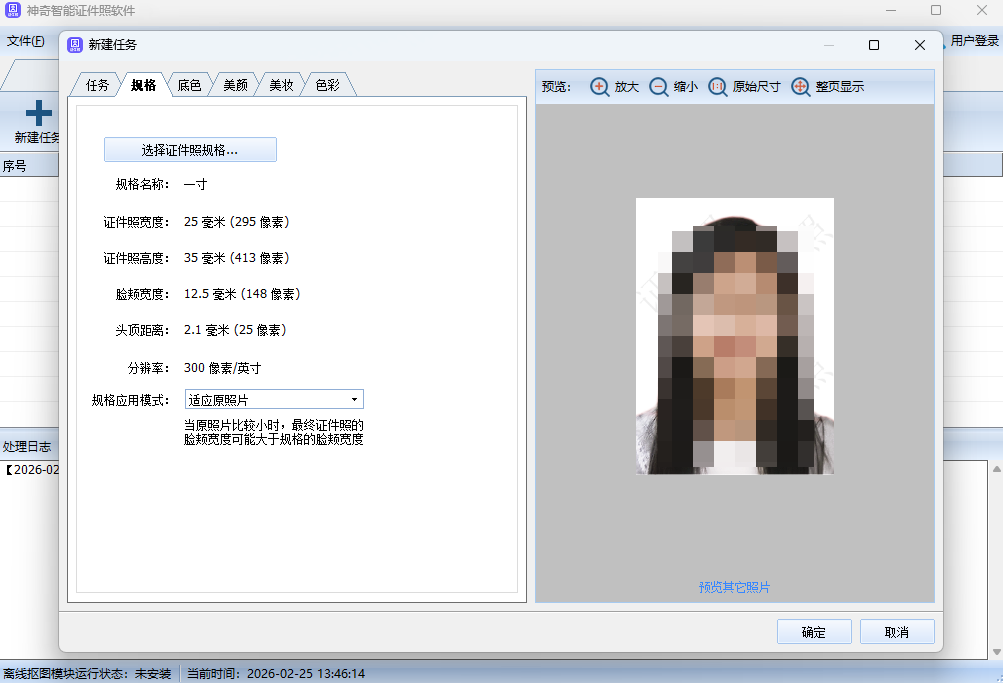The image size is (1003, 683).
Task: Switch to the 任务 tab
Action: [97, 85]
